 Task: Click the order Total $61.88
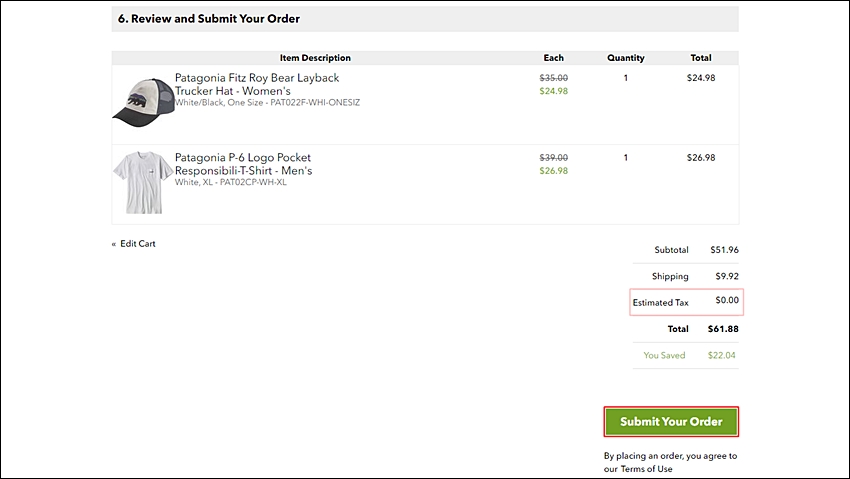[723, 329]
